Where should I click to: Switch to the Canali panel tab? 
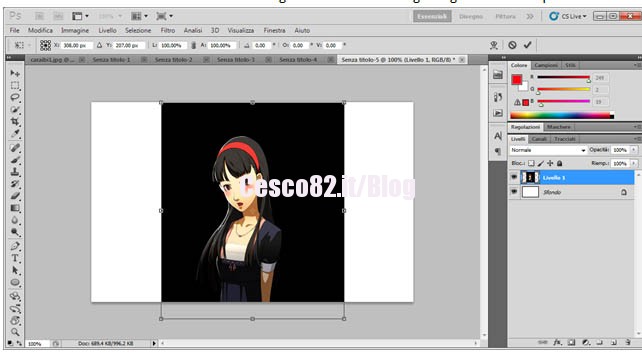[539, 139]
